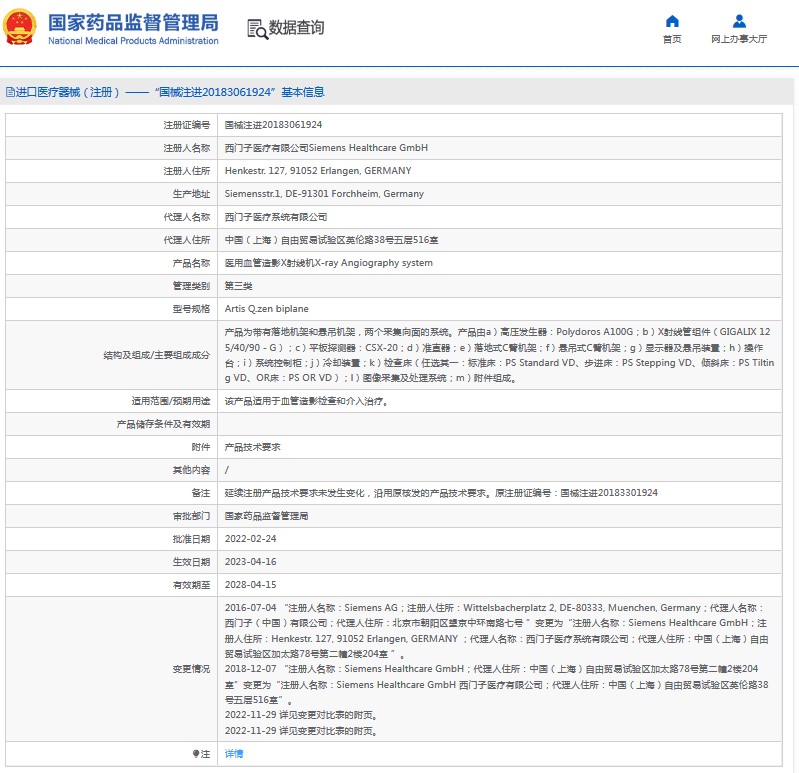Click 网上办事大厅 label text
Viewport: 799px width, 773px height.
[739, 39]
